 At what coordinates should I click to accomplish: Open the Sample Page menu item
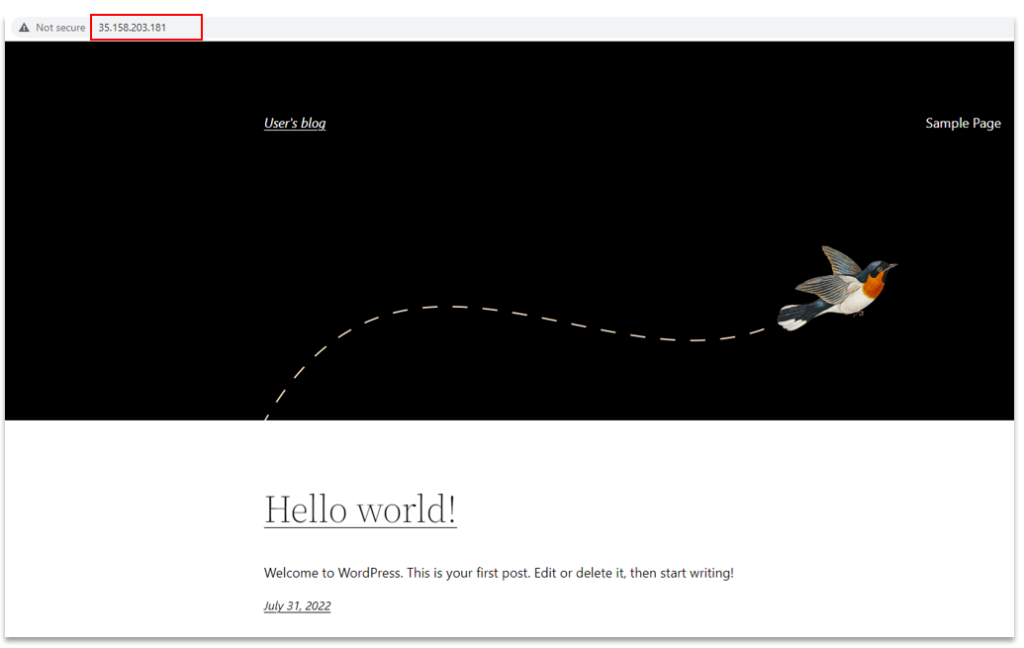click(x=963, y=123)
